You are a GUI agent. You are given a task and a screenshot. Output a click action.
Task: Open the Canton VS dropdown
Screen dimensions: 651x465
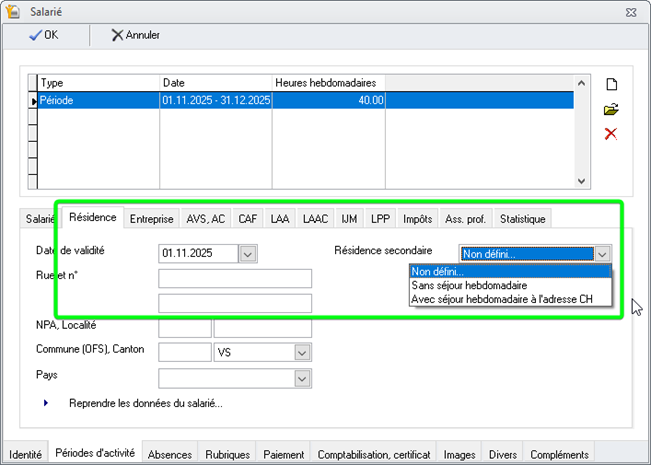click(x=302, y=352)
